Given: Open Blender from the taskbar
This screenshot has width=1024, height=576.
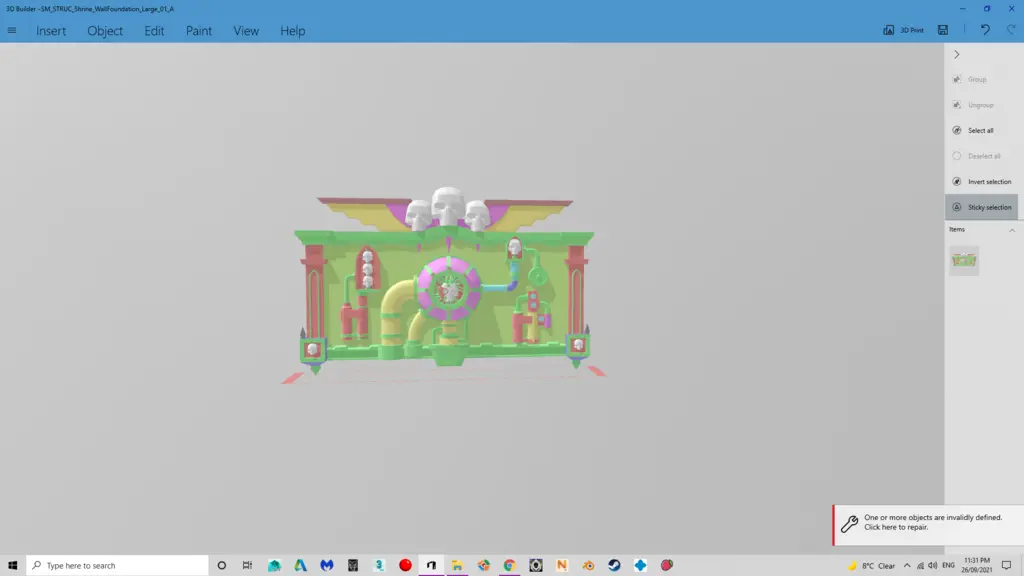Looking at the screenshot, I should click(588, 565).
